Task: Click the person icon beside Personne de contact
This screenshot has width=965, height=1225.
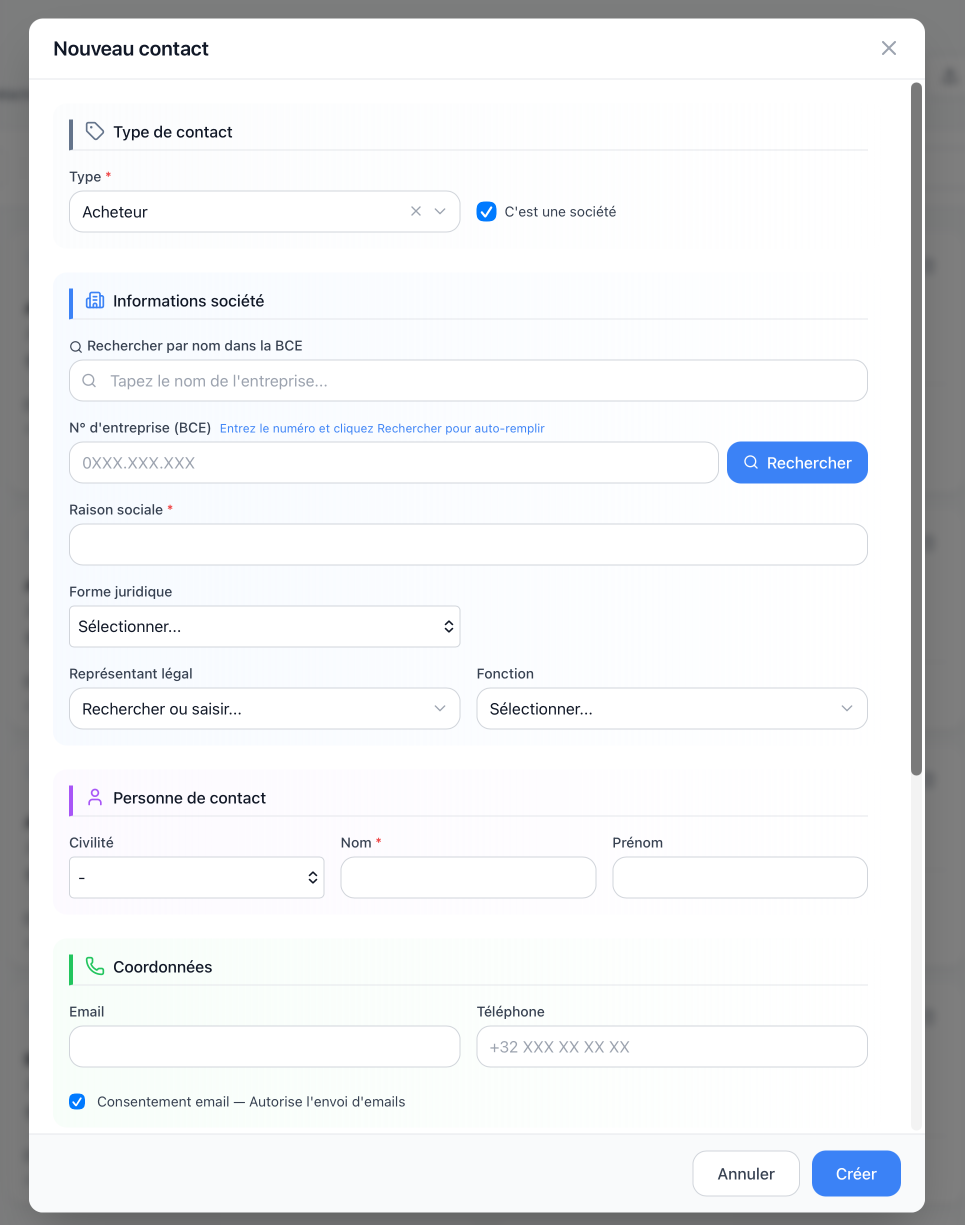Action: click(95, 798)
